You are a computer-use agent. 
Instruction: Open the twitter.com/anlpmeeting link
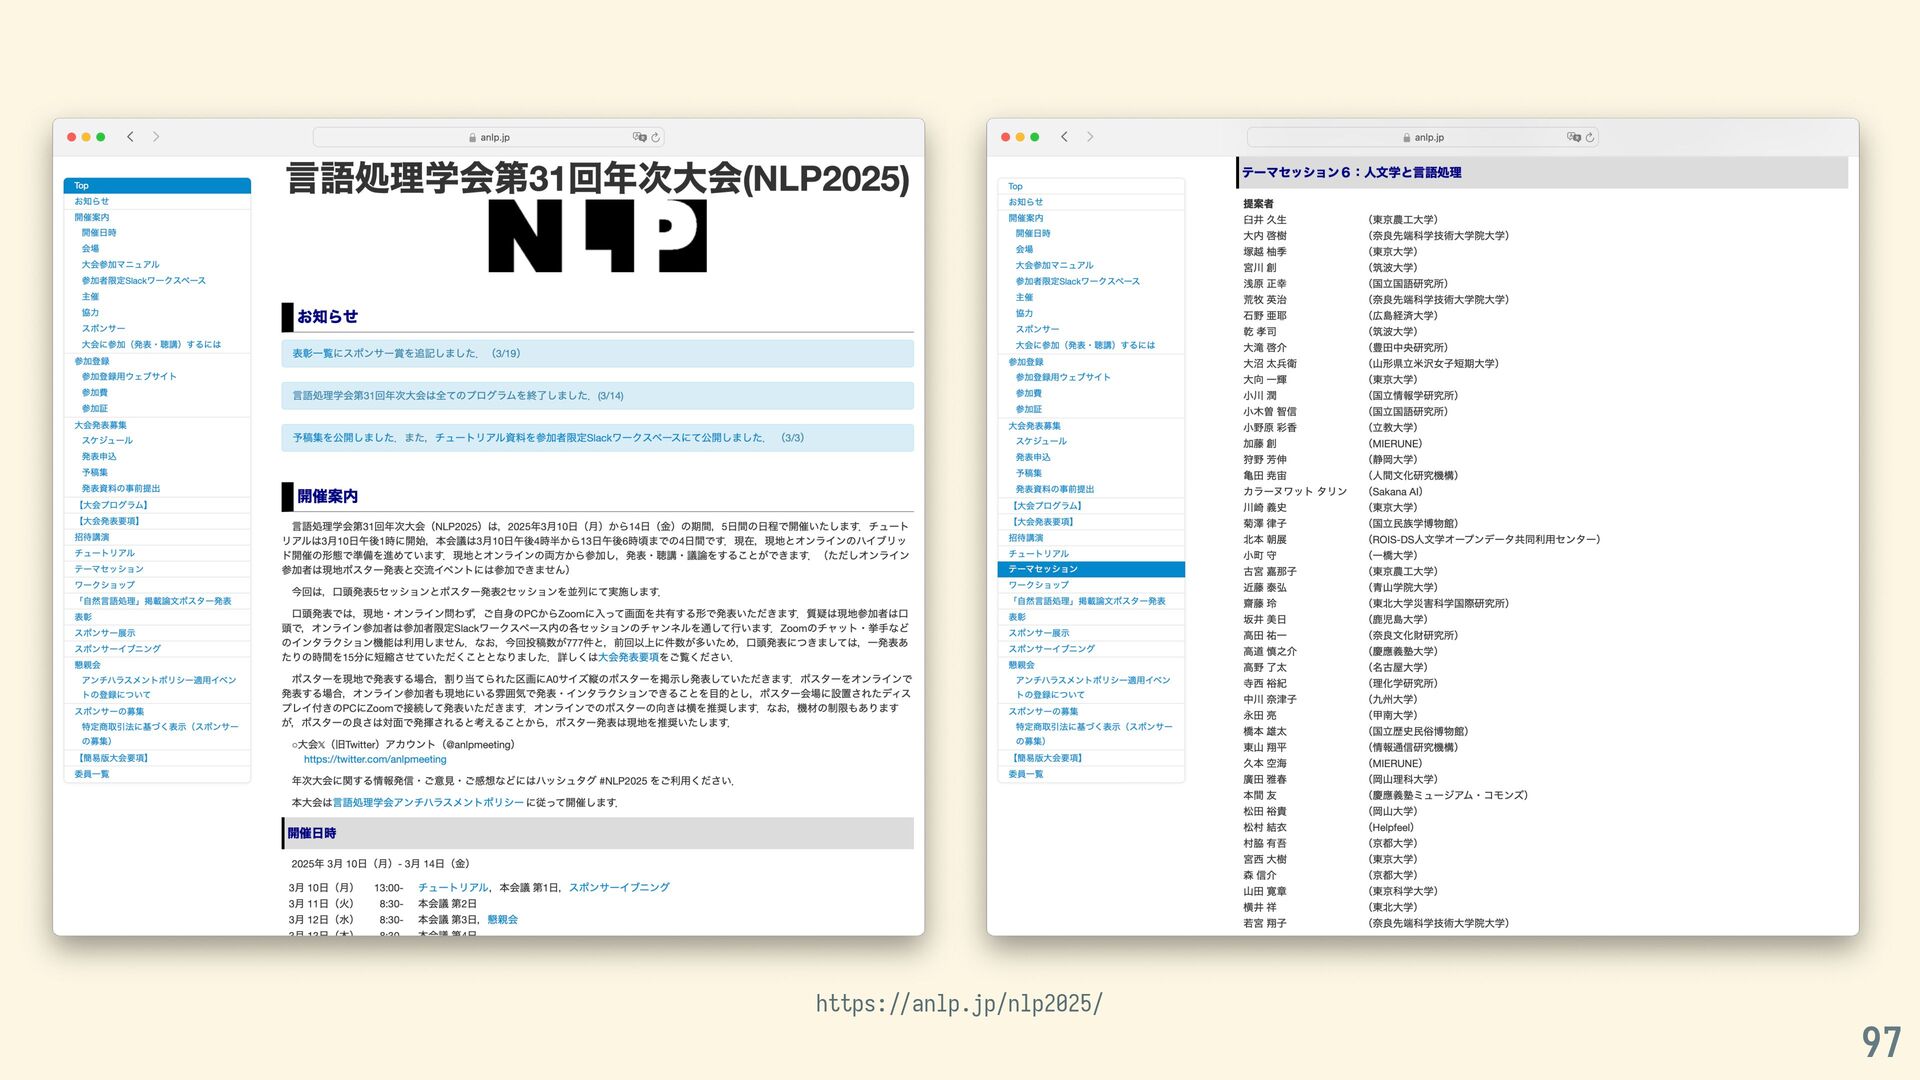click(x=375, y=760)
